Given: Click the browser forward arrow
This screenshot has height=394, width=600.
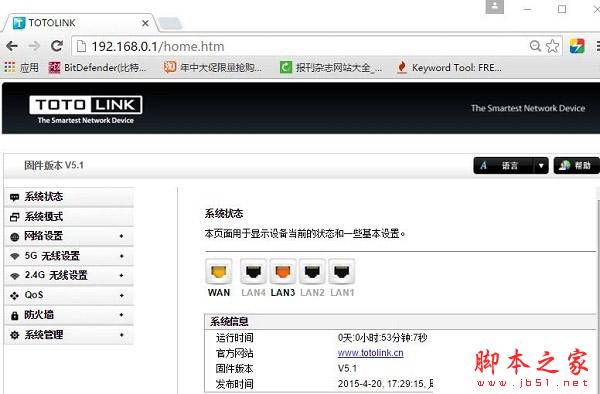Looking at the screenshot, I should click(34, 46).
